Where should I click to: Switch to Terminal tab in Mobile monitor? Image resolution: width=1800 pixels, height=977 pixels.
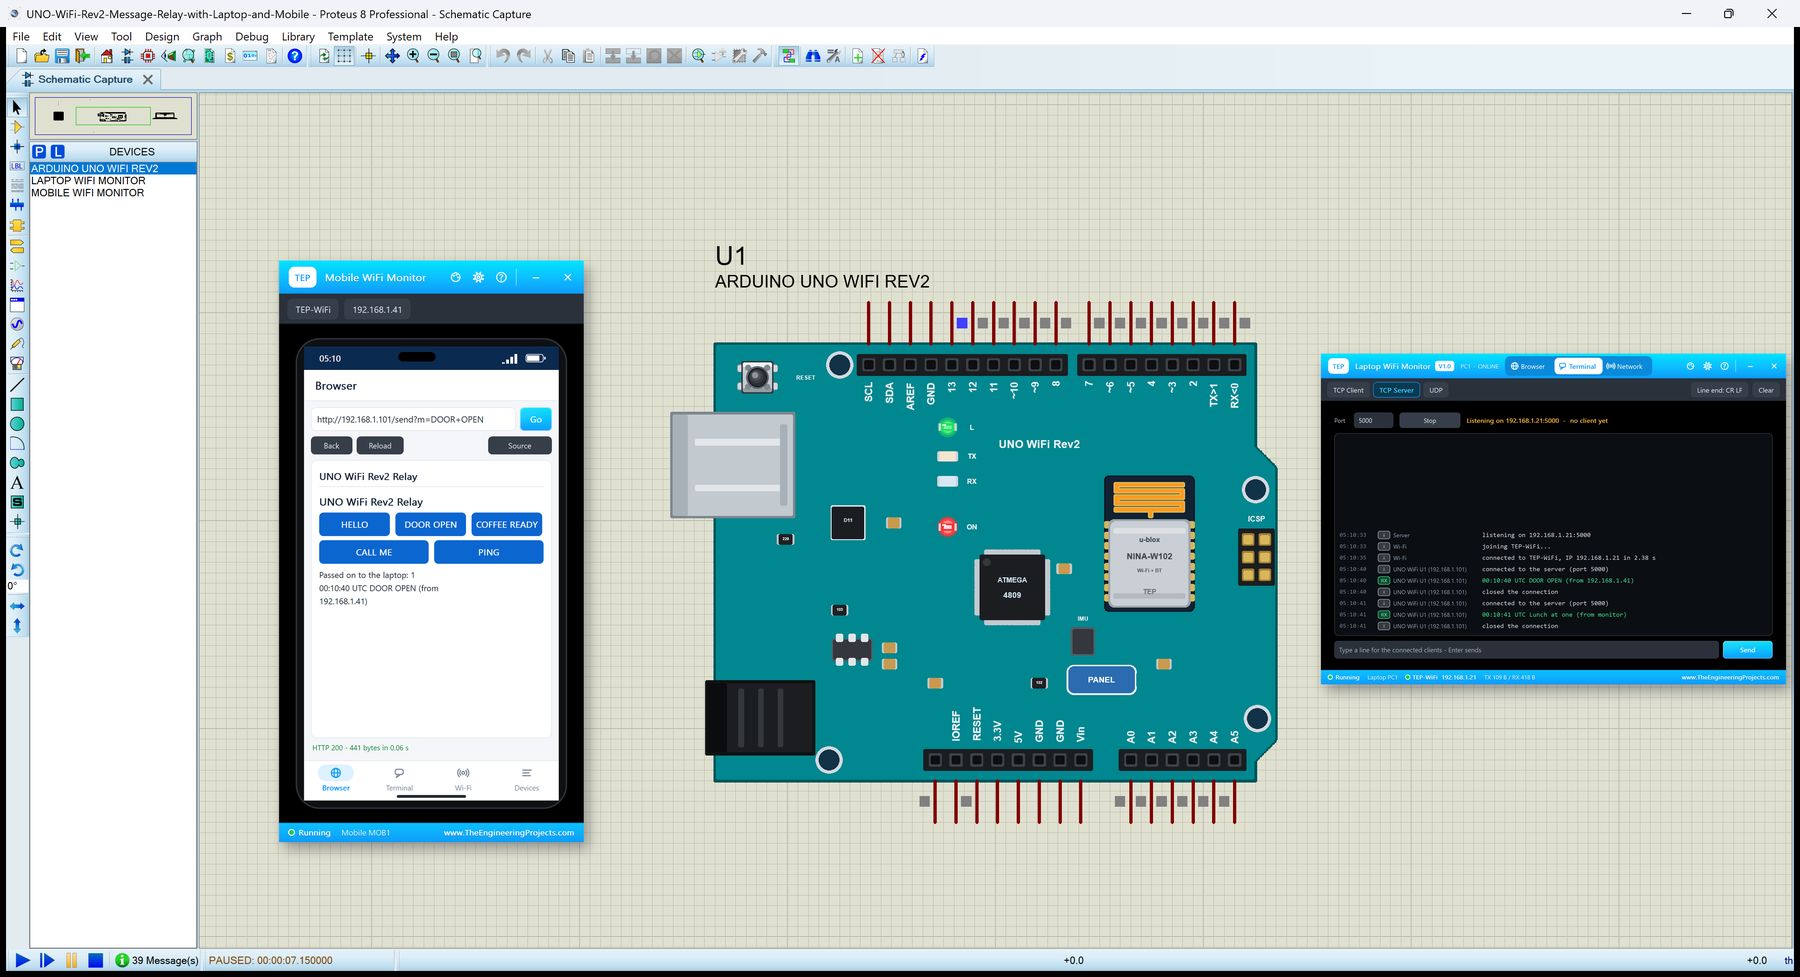(399, 779)
